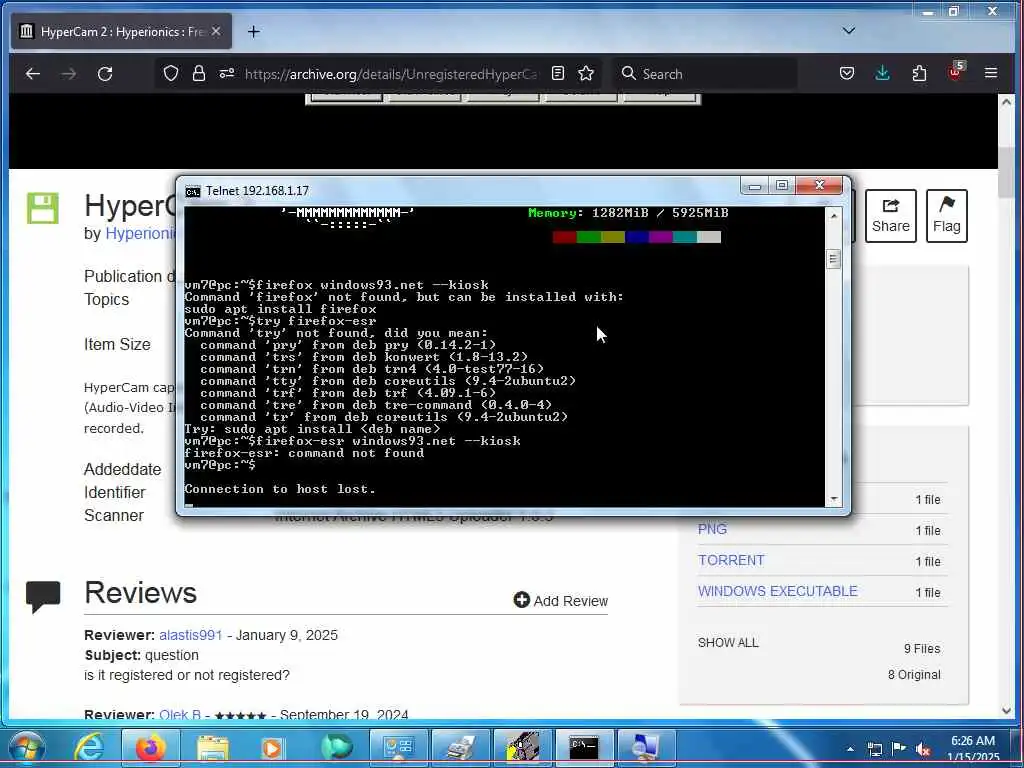Expand the list-all-tabs chevron

click(x=848, y=31)
